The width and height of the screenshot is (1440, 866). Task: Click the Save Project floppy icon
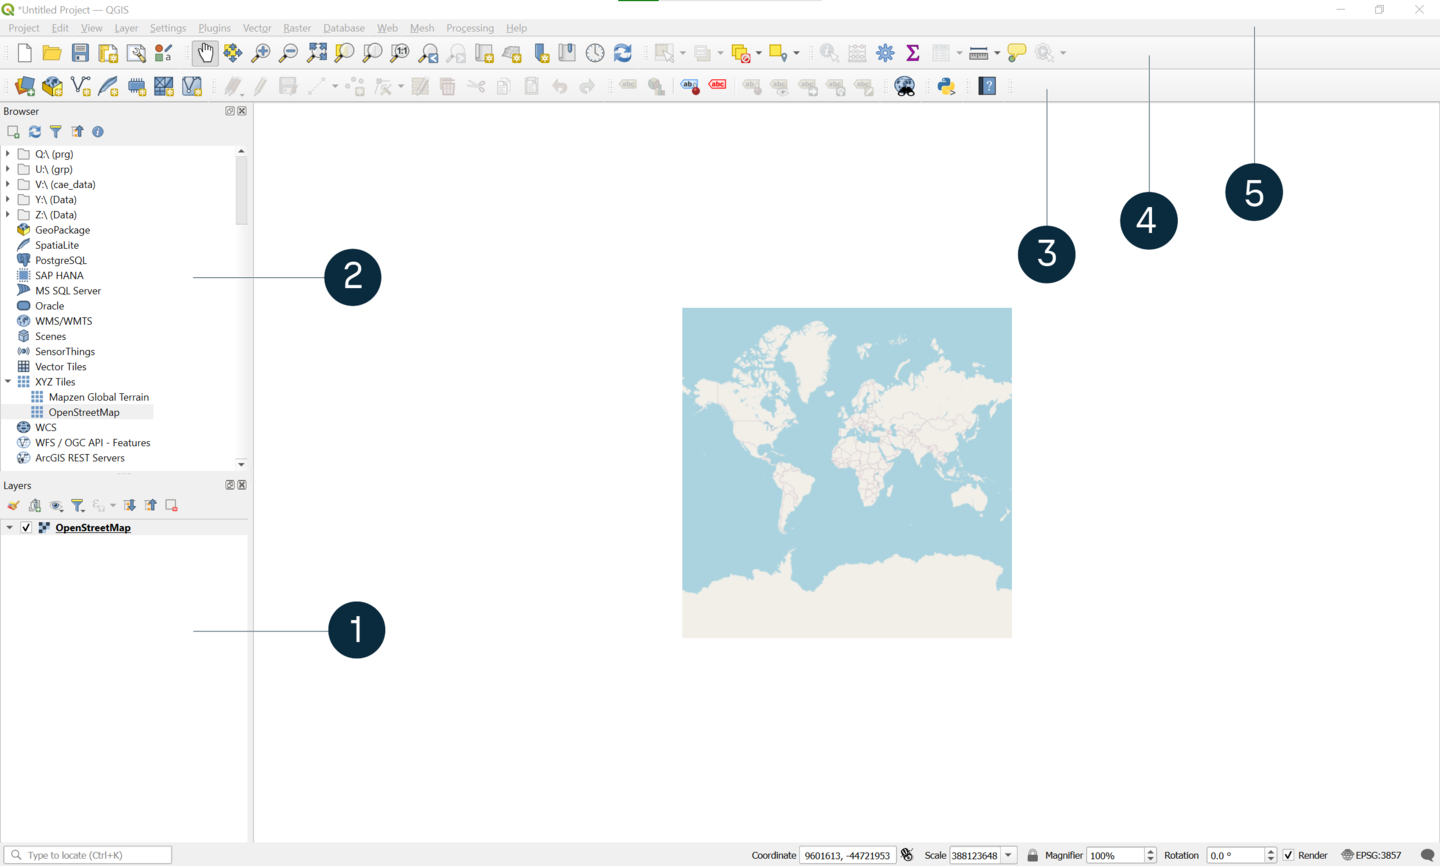(x=80, y=53)
